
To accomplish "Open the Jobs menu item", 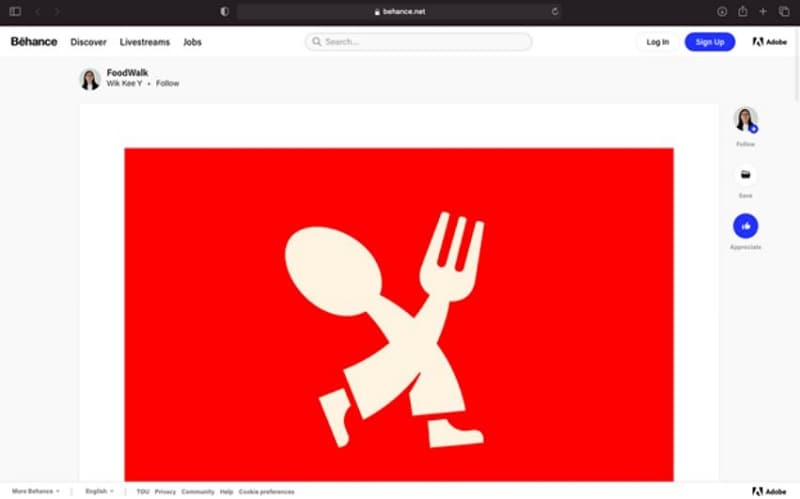I will [192, 42].
